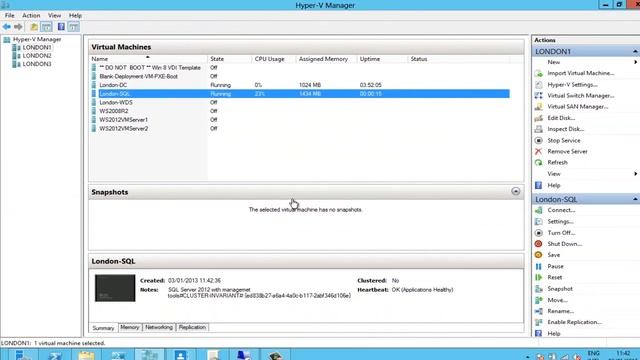Collapse the LONDON1 actions section
This screenshot has height=360, width=640.
tap(635, 51)
